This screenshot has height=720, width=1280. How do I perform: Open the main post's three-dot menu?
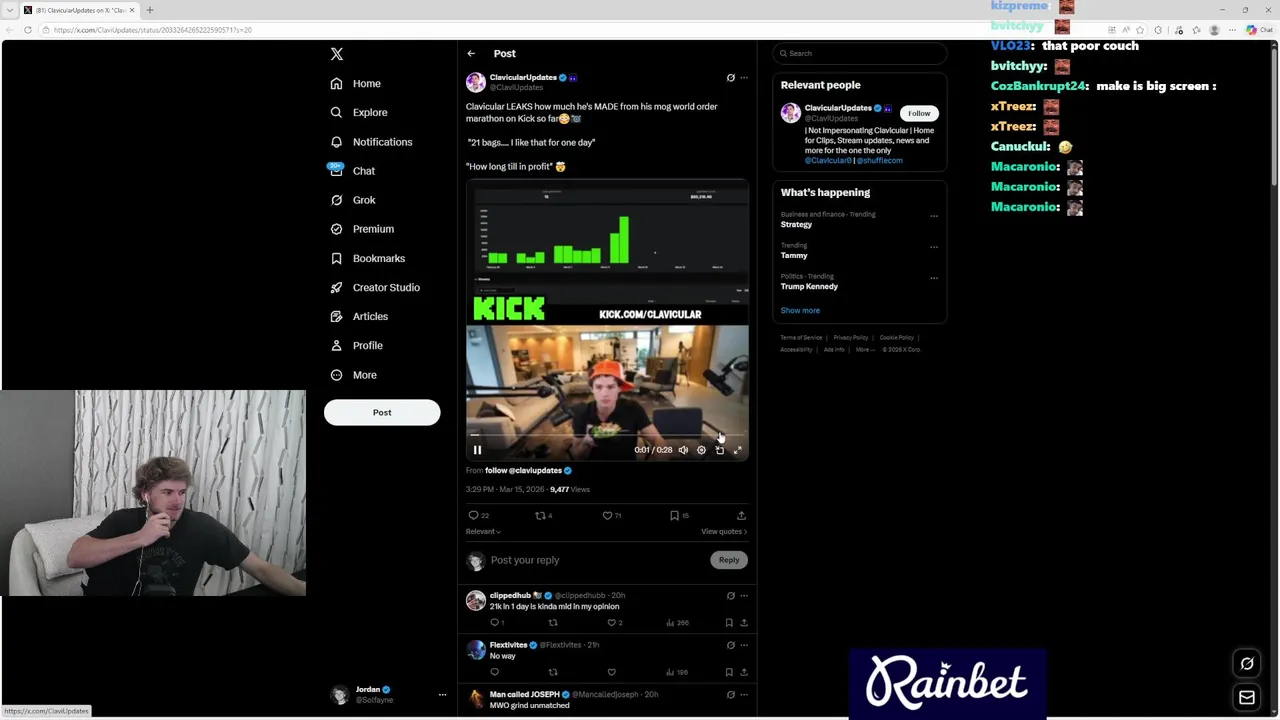[743, 78]
